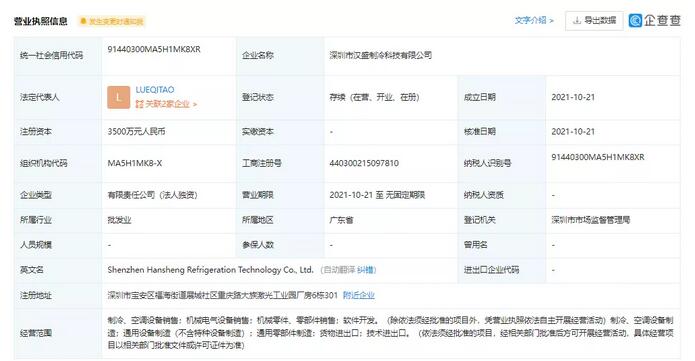This screenshot has width=695, height=361.
Task: Click the 组织机构代码 label cell
Action: [58, 163]
